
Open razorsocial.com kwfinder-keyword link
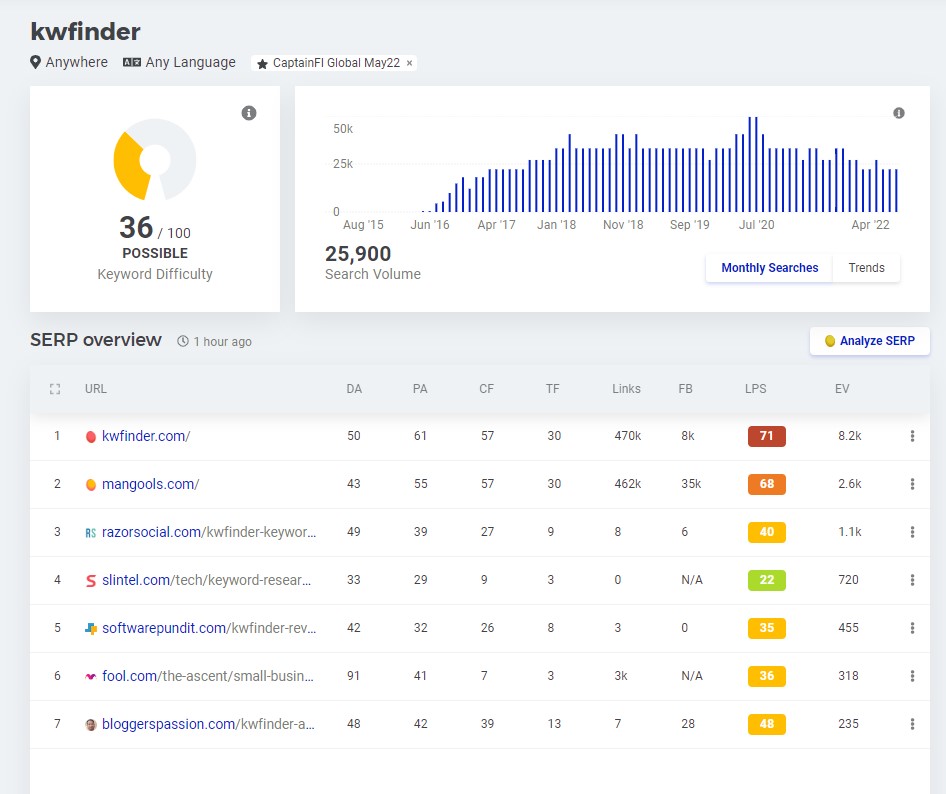tap(209, 532)
